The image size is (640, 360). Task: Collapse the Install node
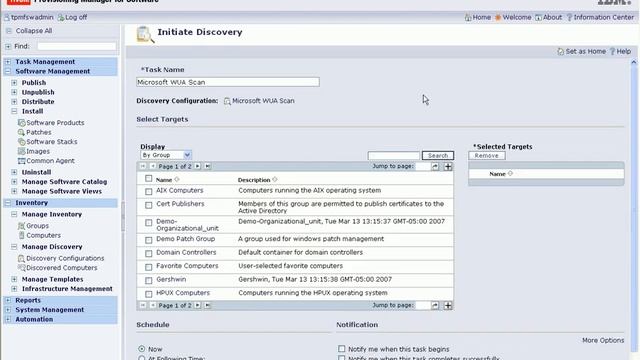[14, 111]
